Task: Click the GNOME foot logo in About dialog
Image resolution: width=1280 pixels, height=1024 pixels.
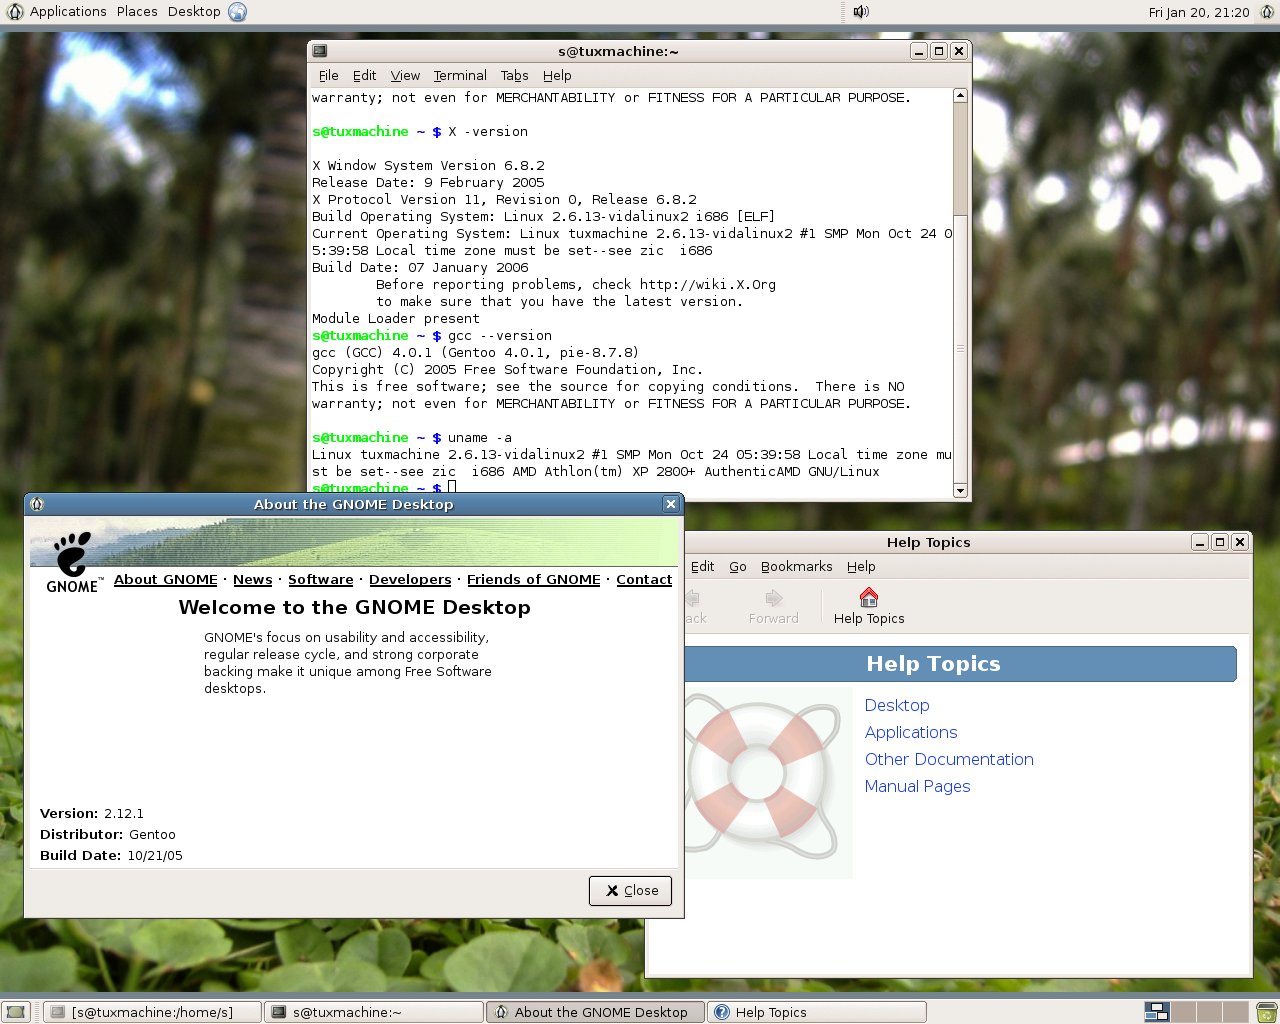Action: 73,562
